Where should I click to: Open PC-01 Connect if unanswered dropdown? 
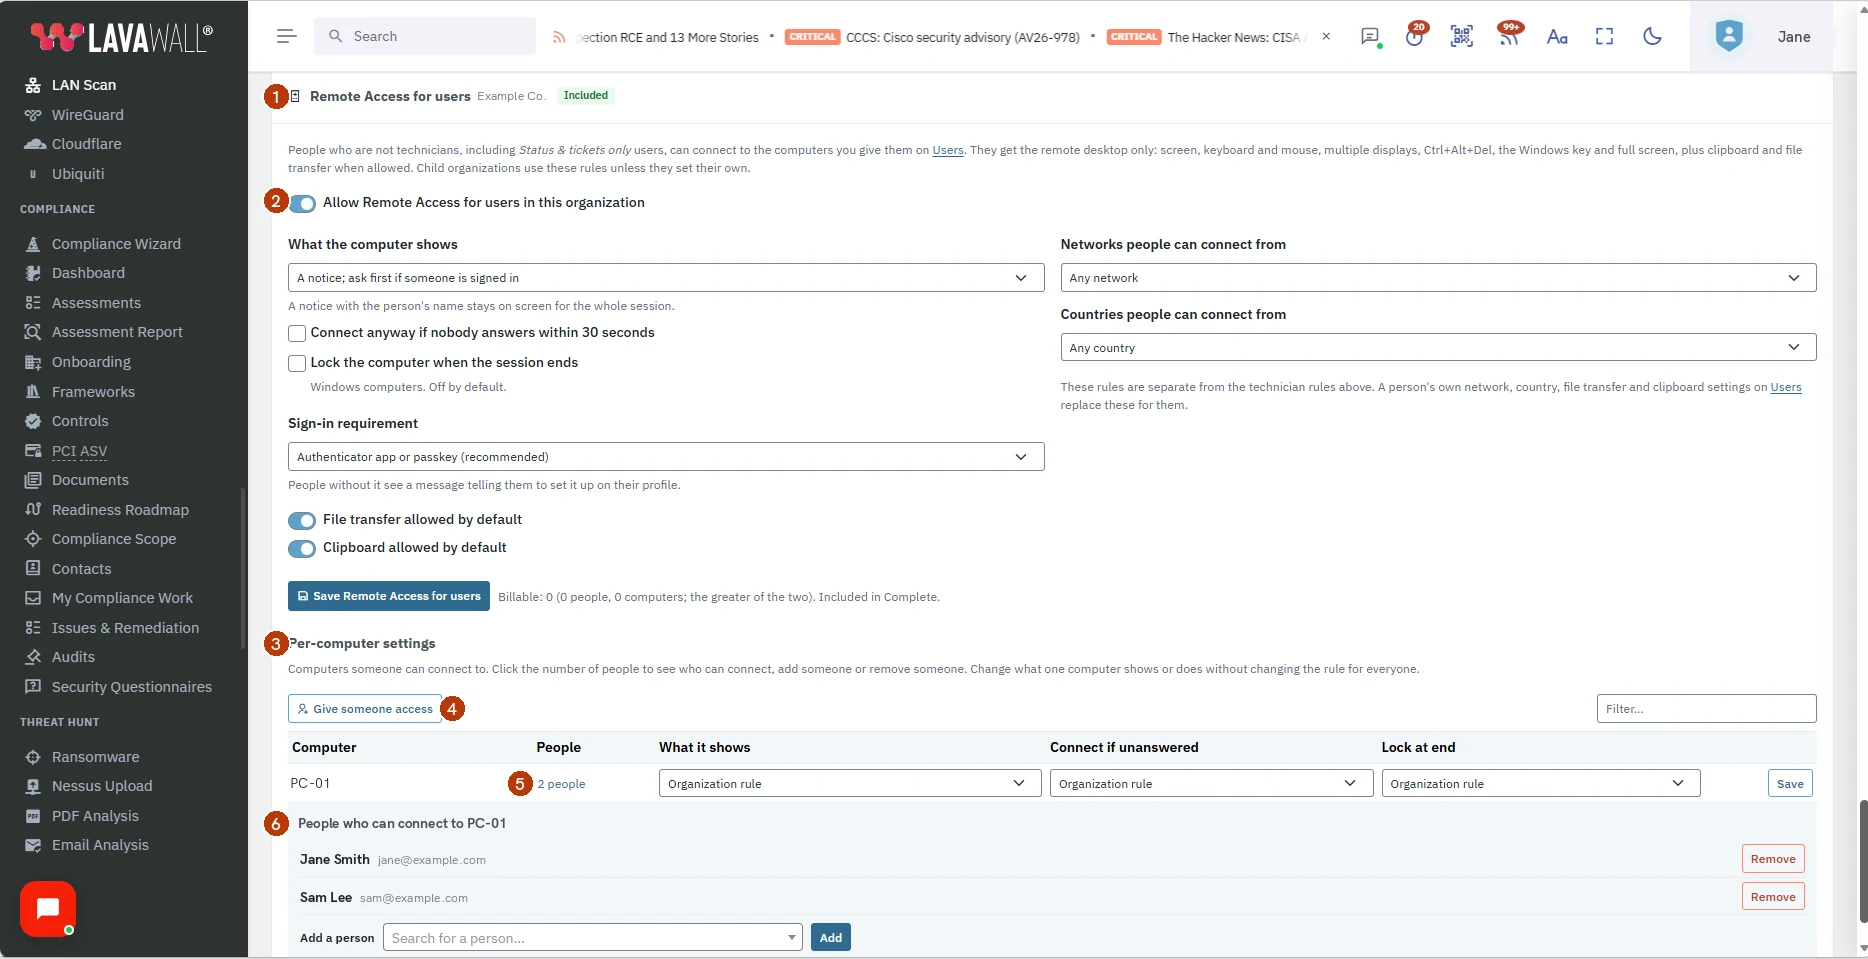coord(1212,784)
